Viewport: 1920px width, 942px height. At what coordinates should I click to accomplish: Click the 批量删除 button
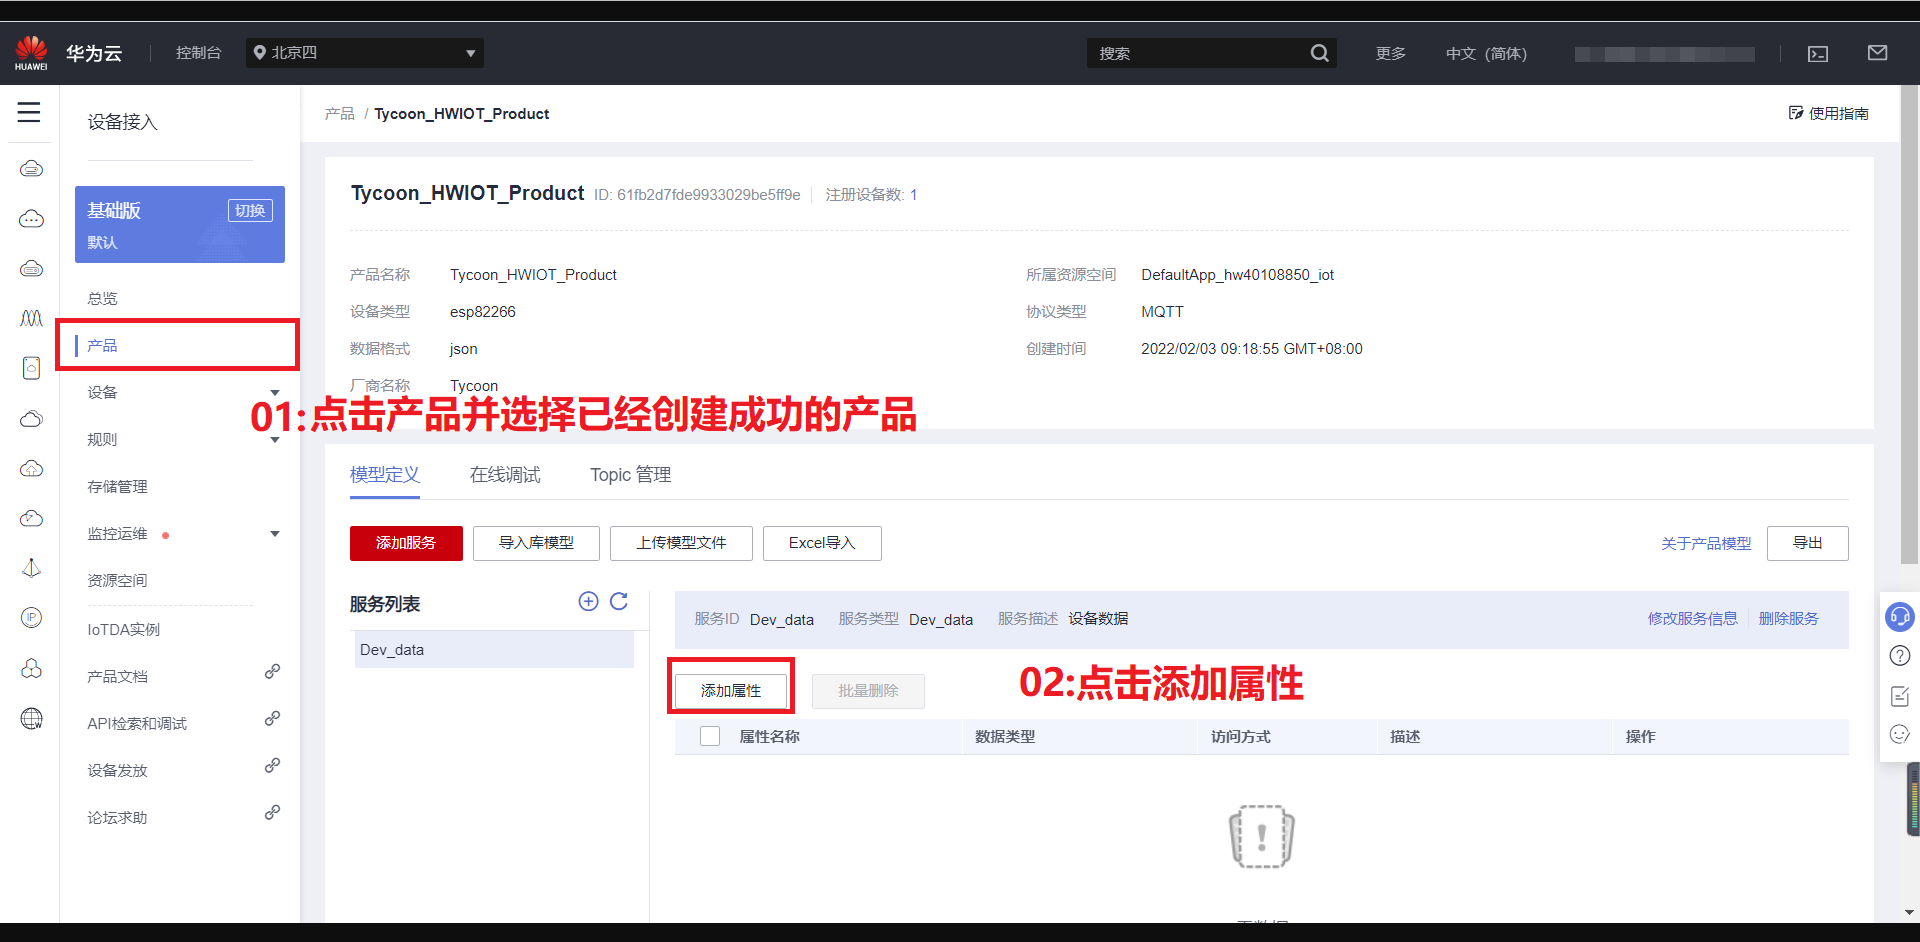[x=868, y=690]
